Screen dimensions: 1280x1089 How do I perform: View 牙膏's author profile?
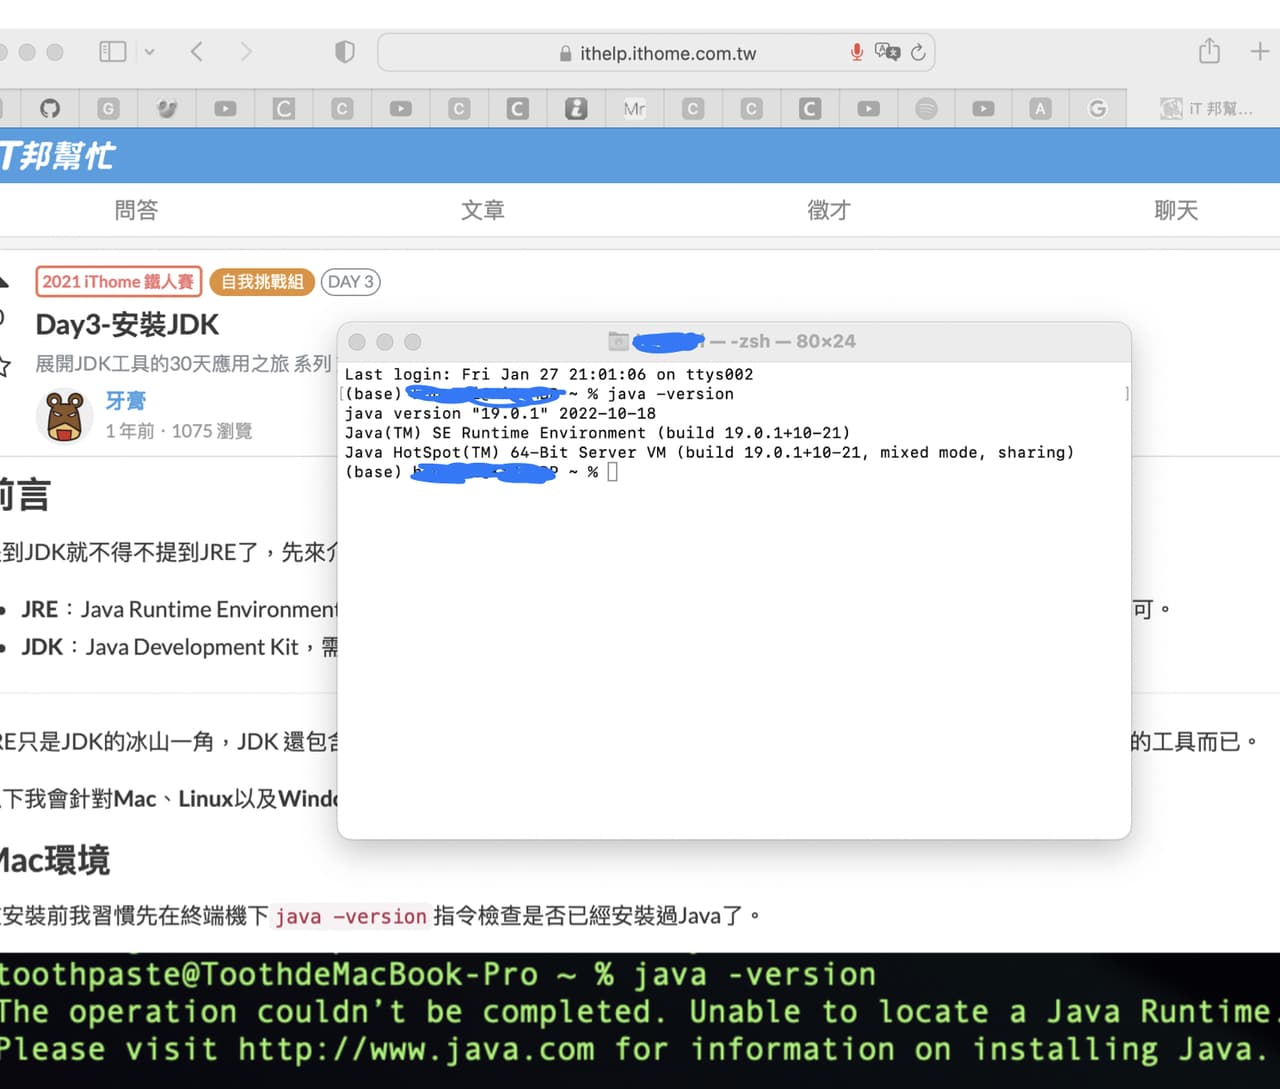click(x=126, y=400)
